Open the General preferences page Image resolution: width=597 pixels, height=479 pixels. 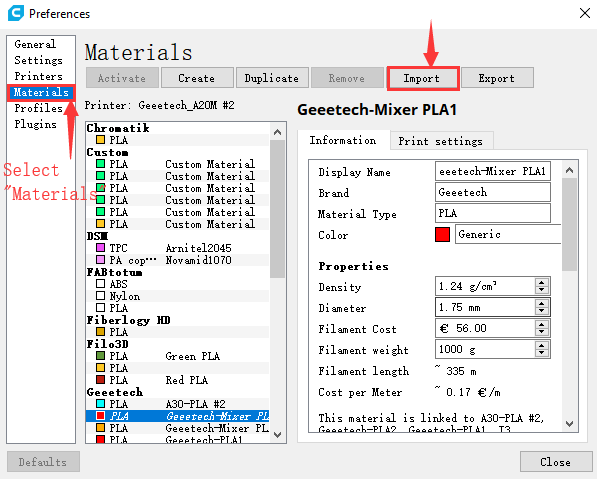click(x=35, y=44)
